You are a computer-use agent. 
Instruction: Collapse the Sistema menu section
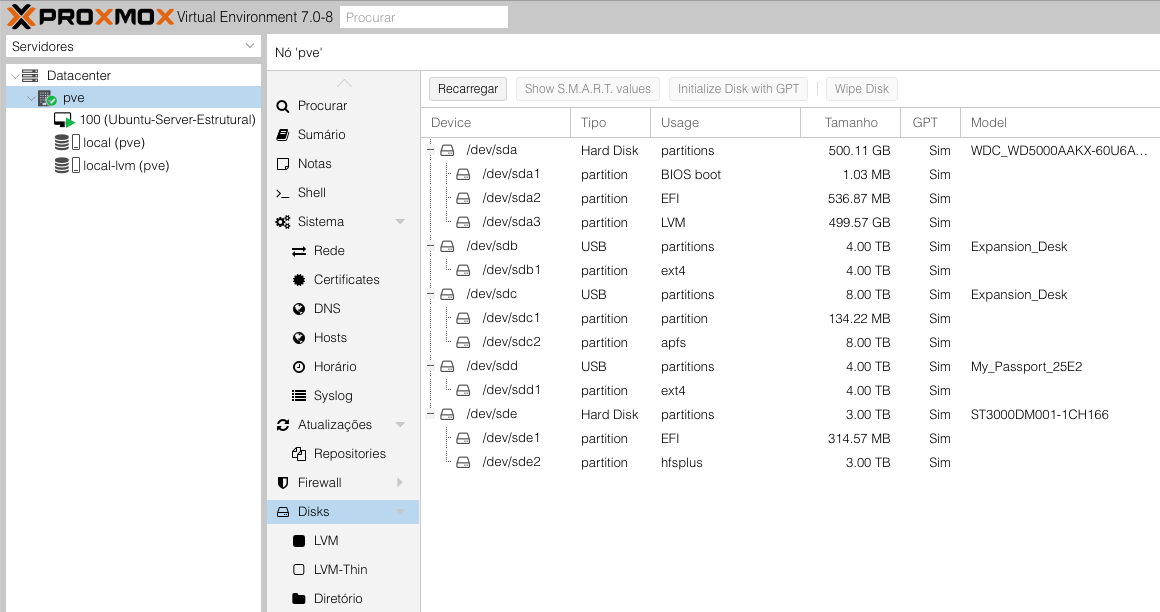(x=400, y=222)
